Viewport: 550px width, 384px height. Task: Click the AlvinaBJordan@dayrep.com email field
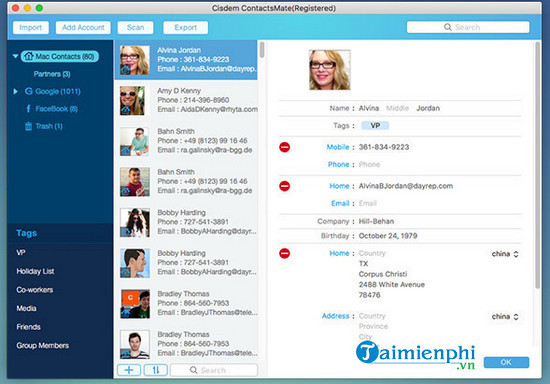click(405, 186)
